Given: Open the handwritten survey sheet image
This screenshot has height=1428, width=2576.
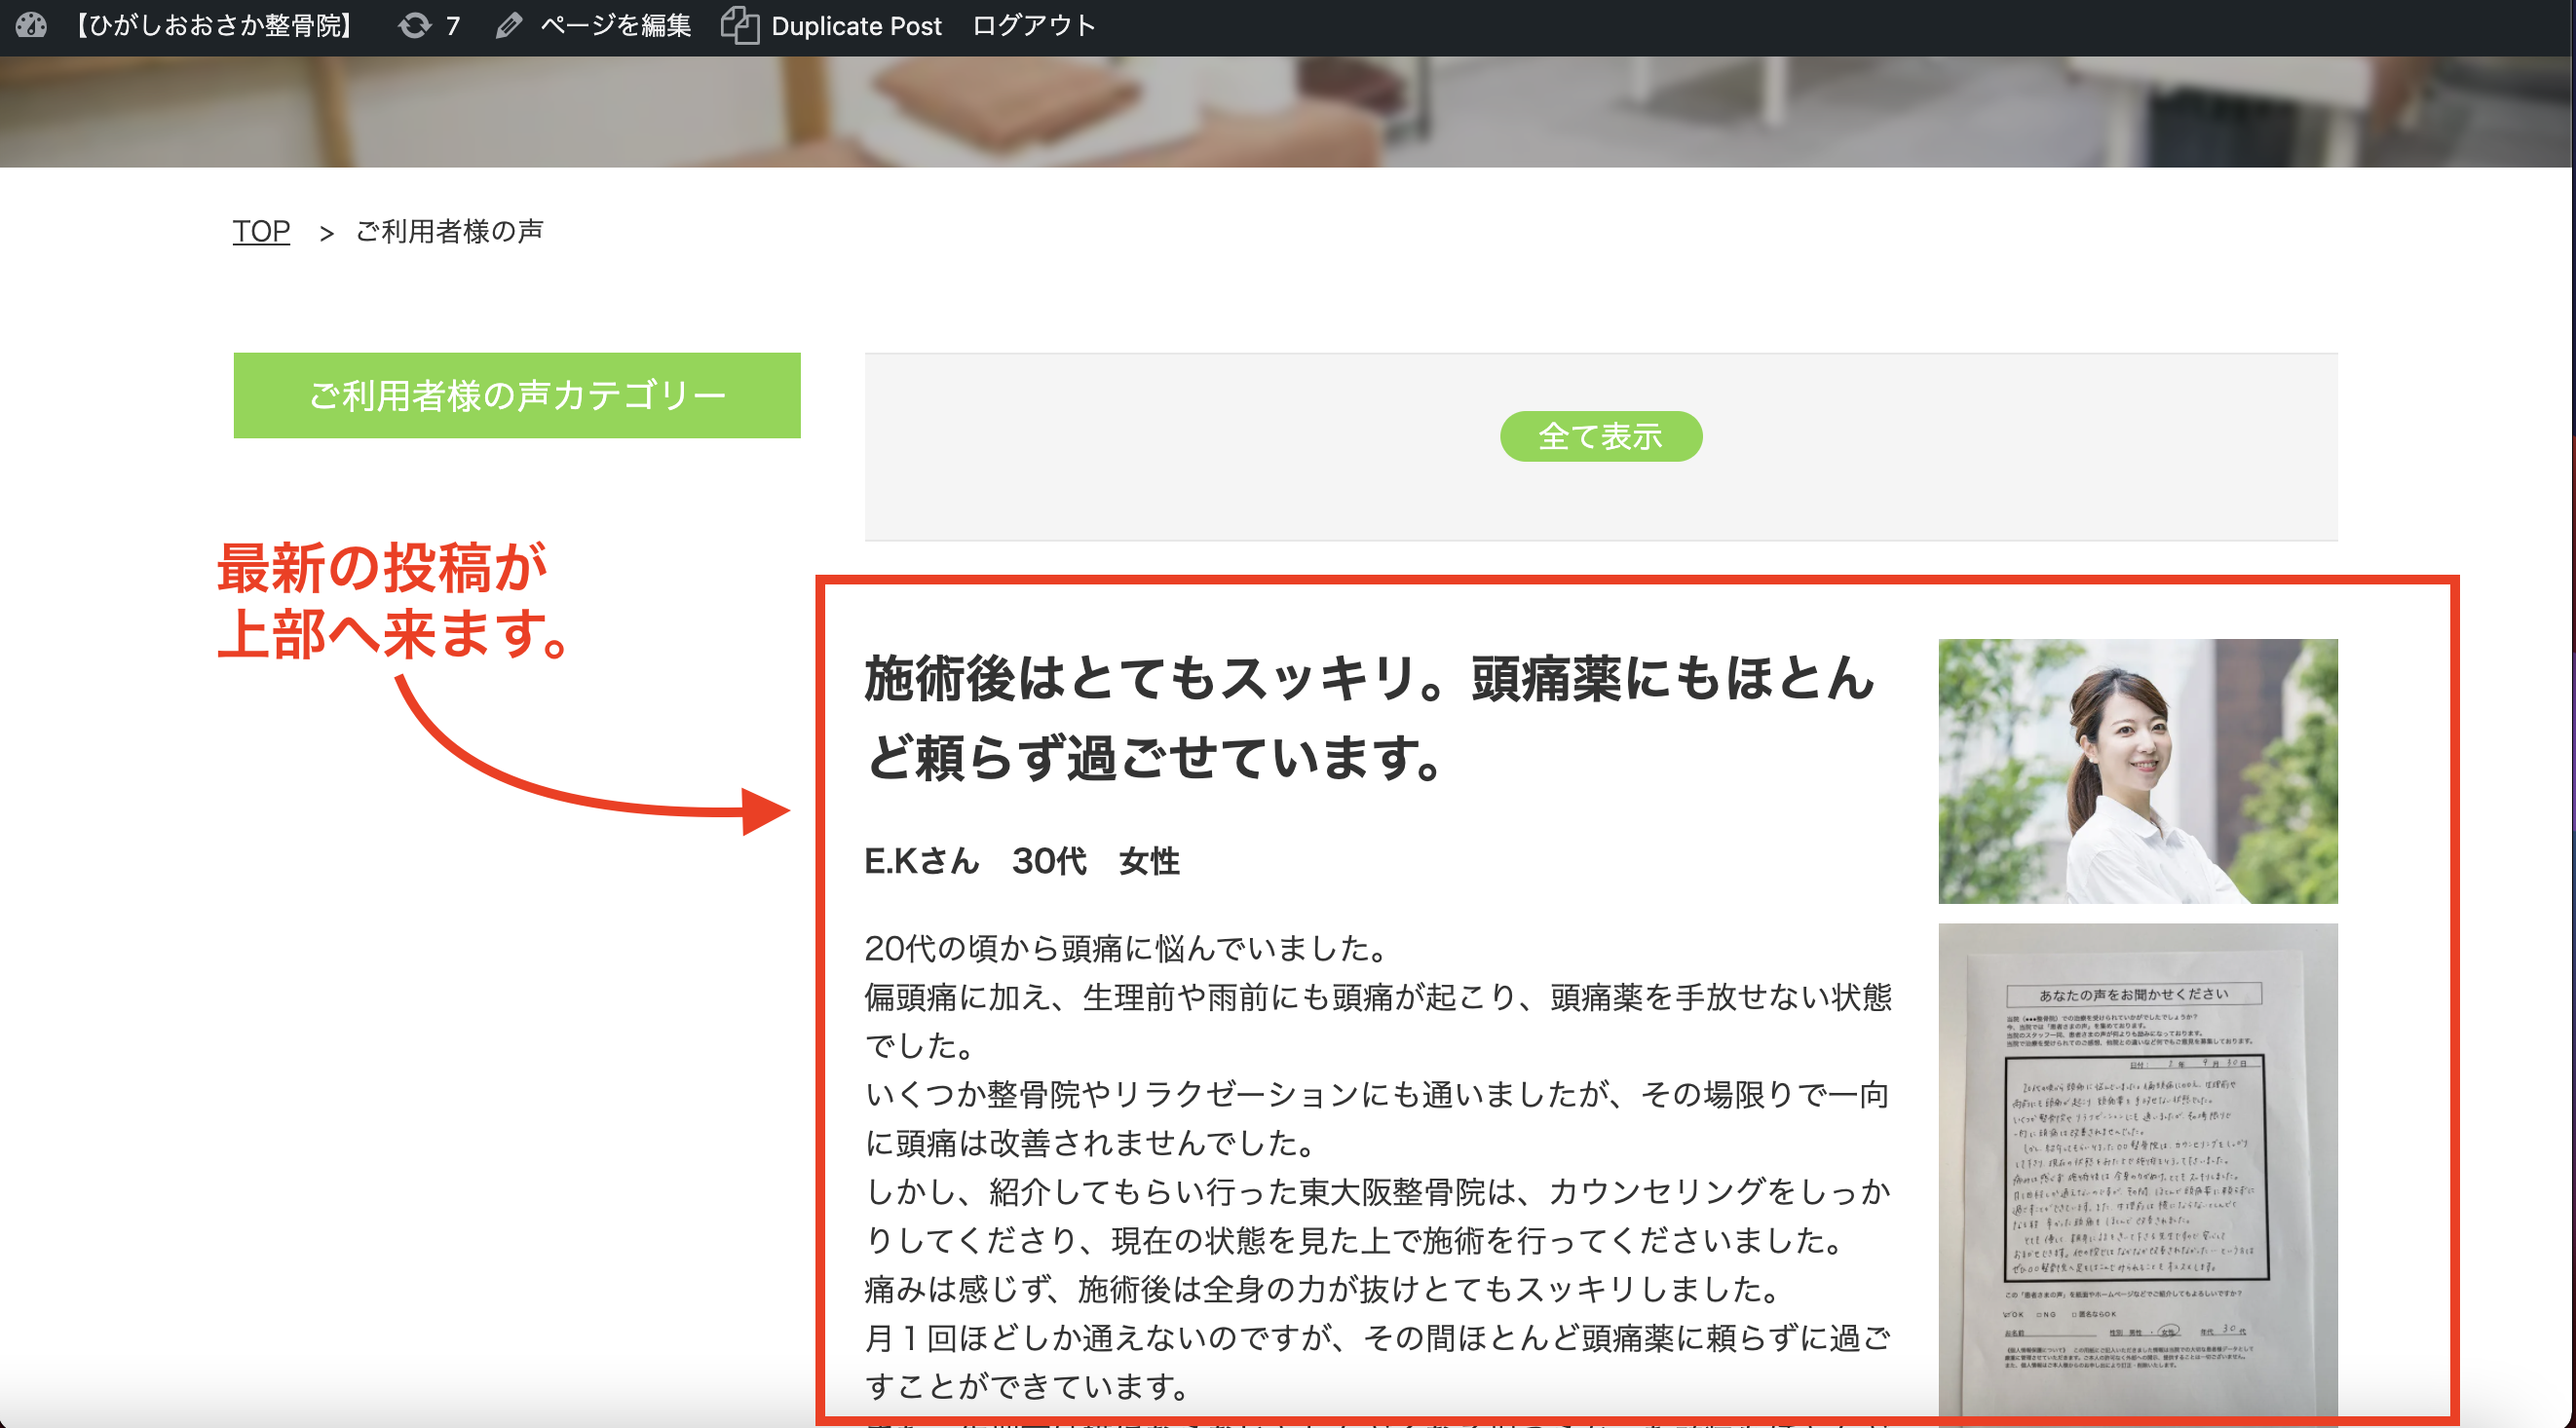Looking at the screenshot, I should pos(2137,1170).
